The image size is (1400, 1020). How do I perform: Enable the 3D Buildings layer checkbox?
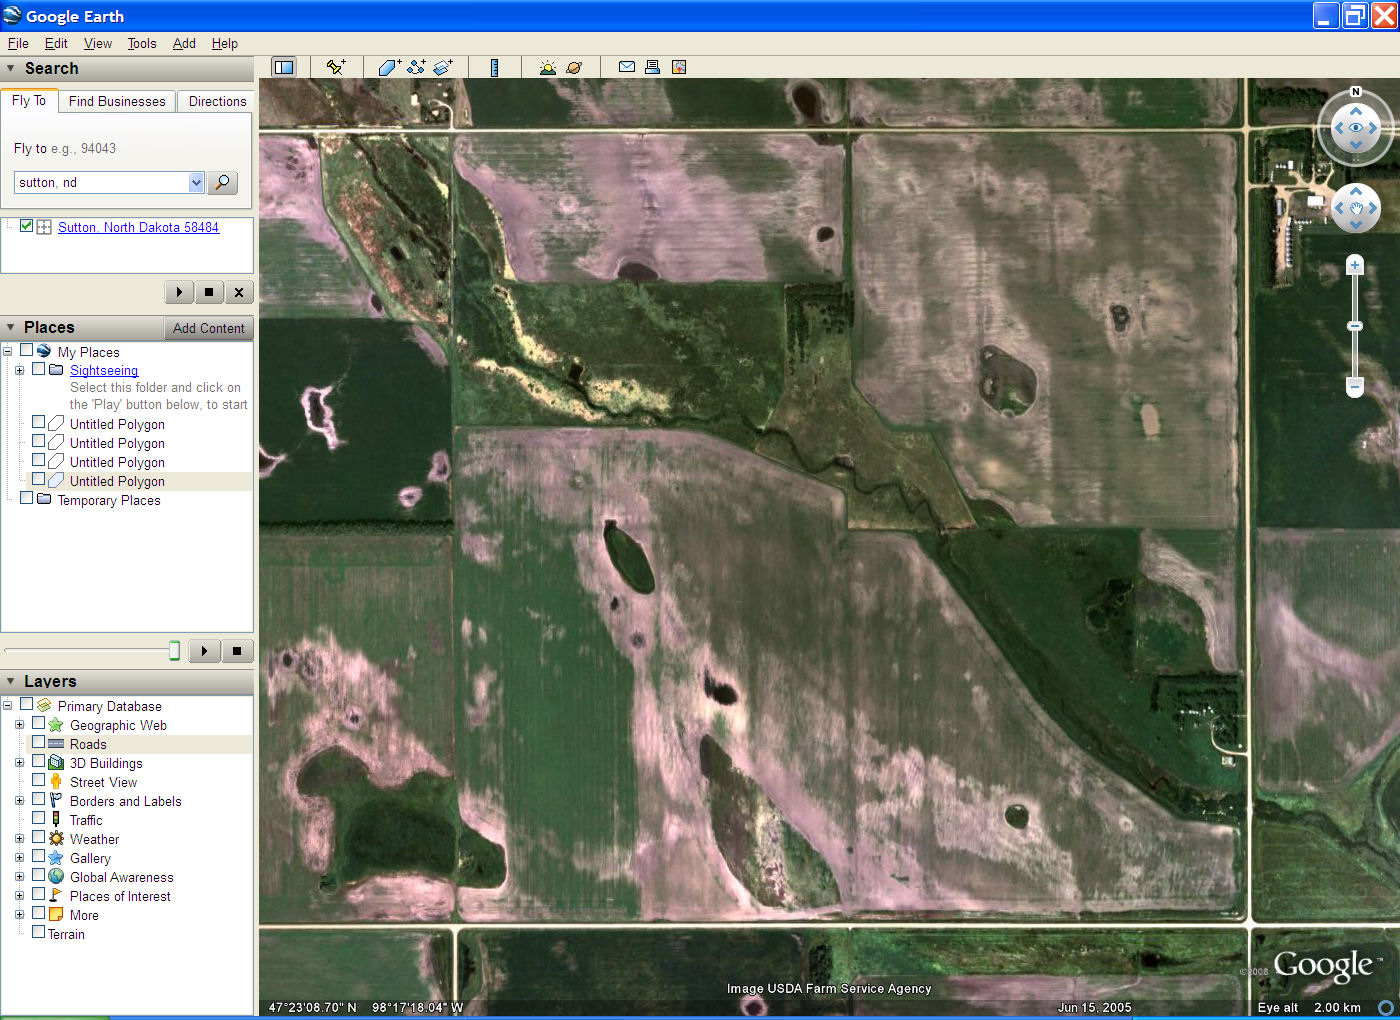(x=38, y=761)
